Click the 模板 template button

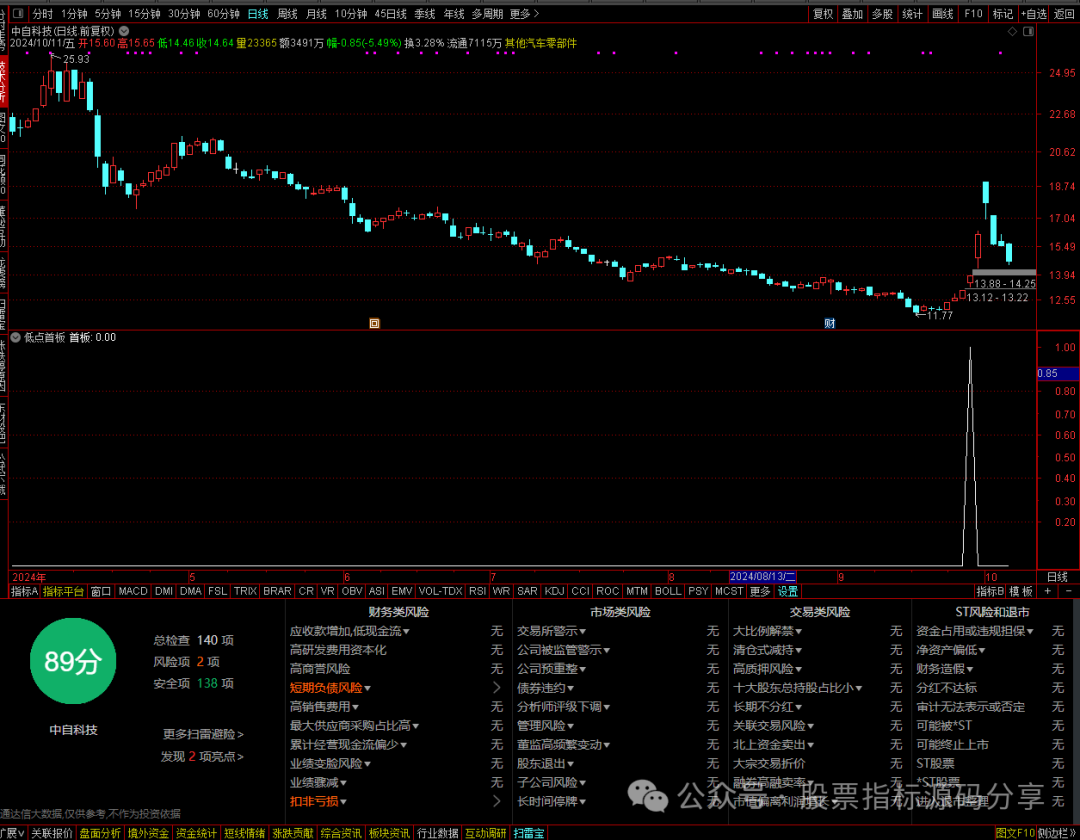(1021, 591)
